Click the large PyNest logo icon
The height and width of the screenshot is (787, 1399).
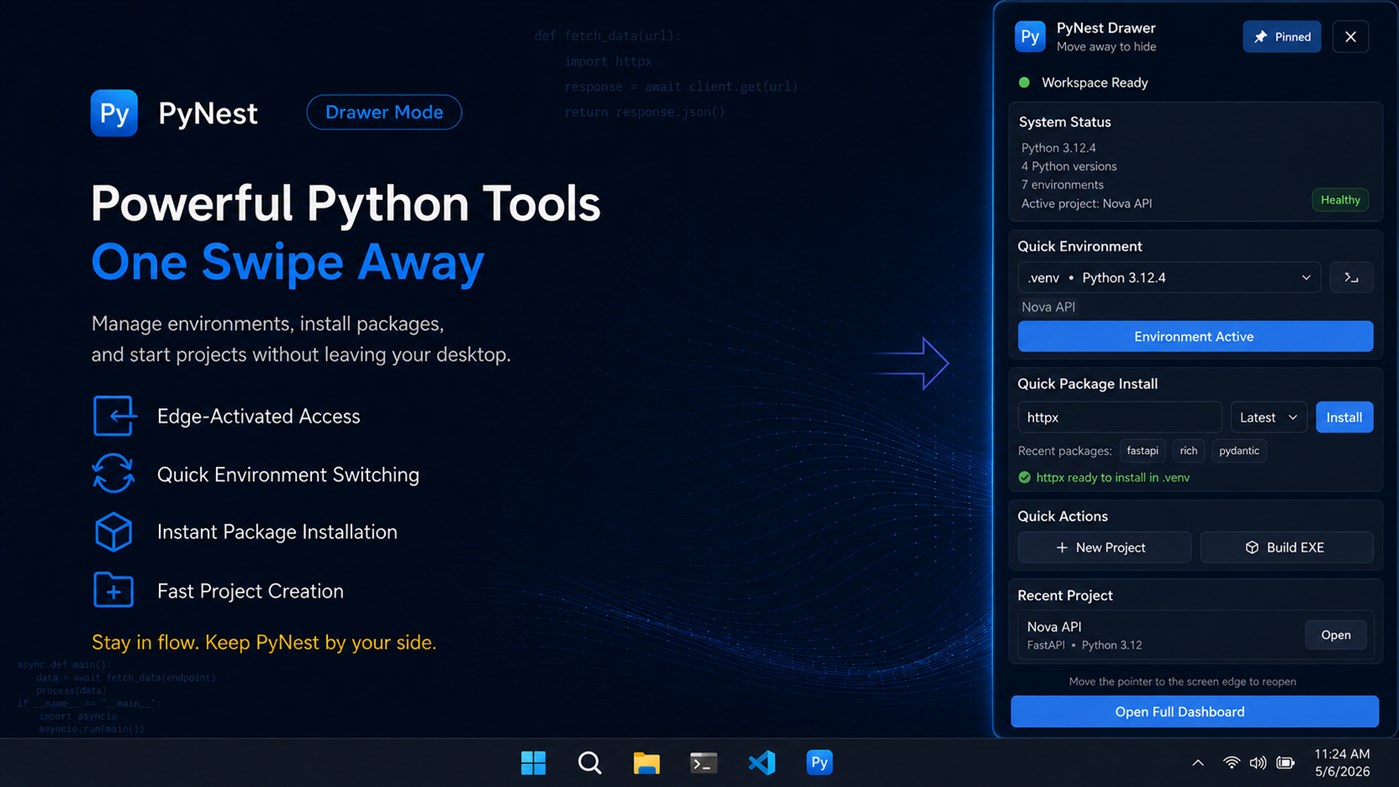pos(114,113)
